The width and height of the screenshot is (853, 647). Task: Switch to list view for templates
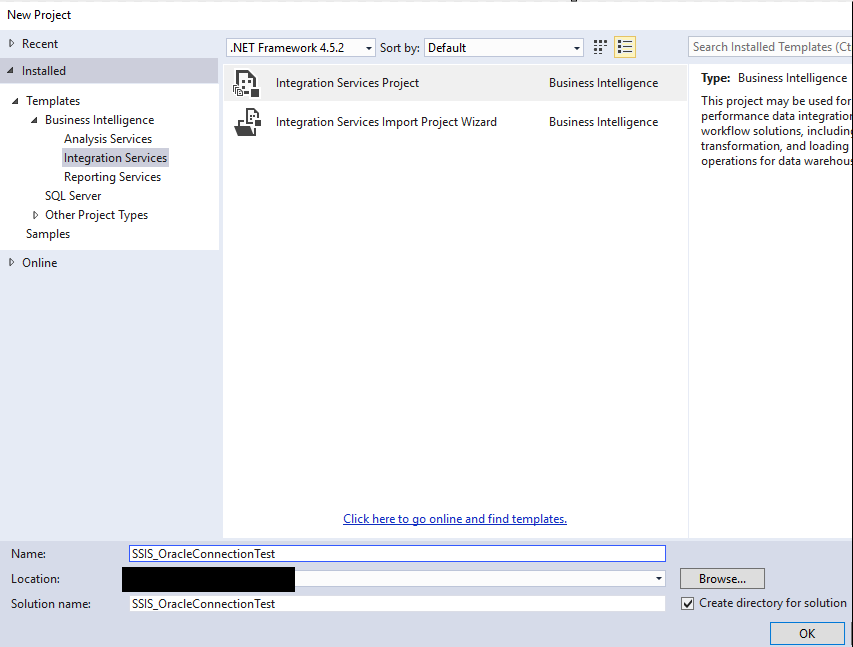625,46
